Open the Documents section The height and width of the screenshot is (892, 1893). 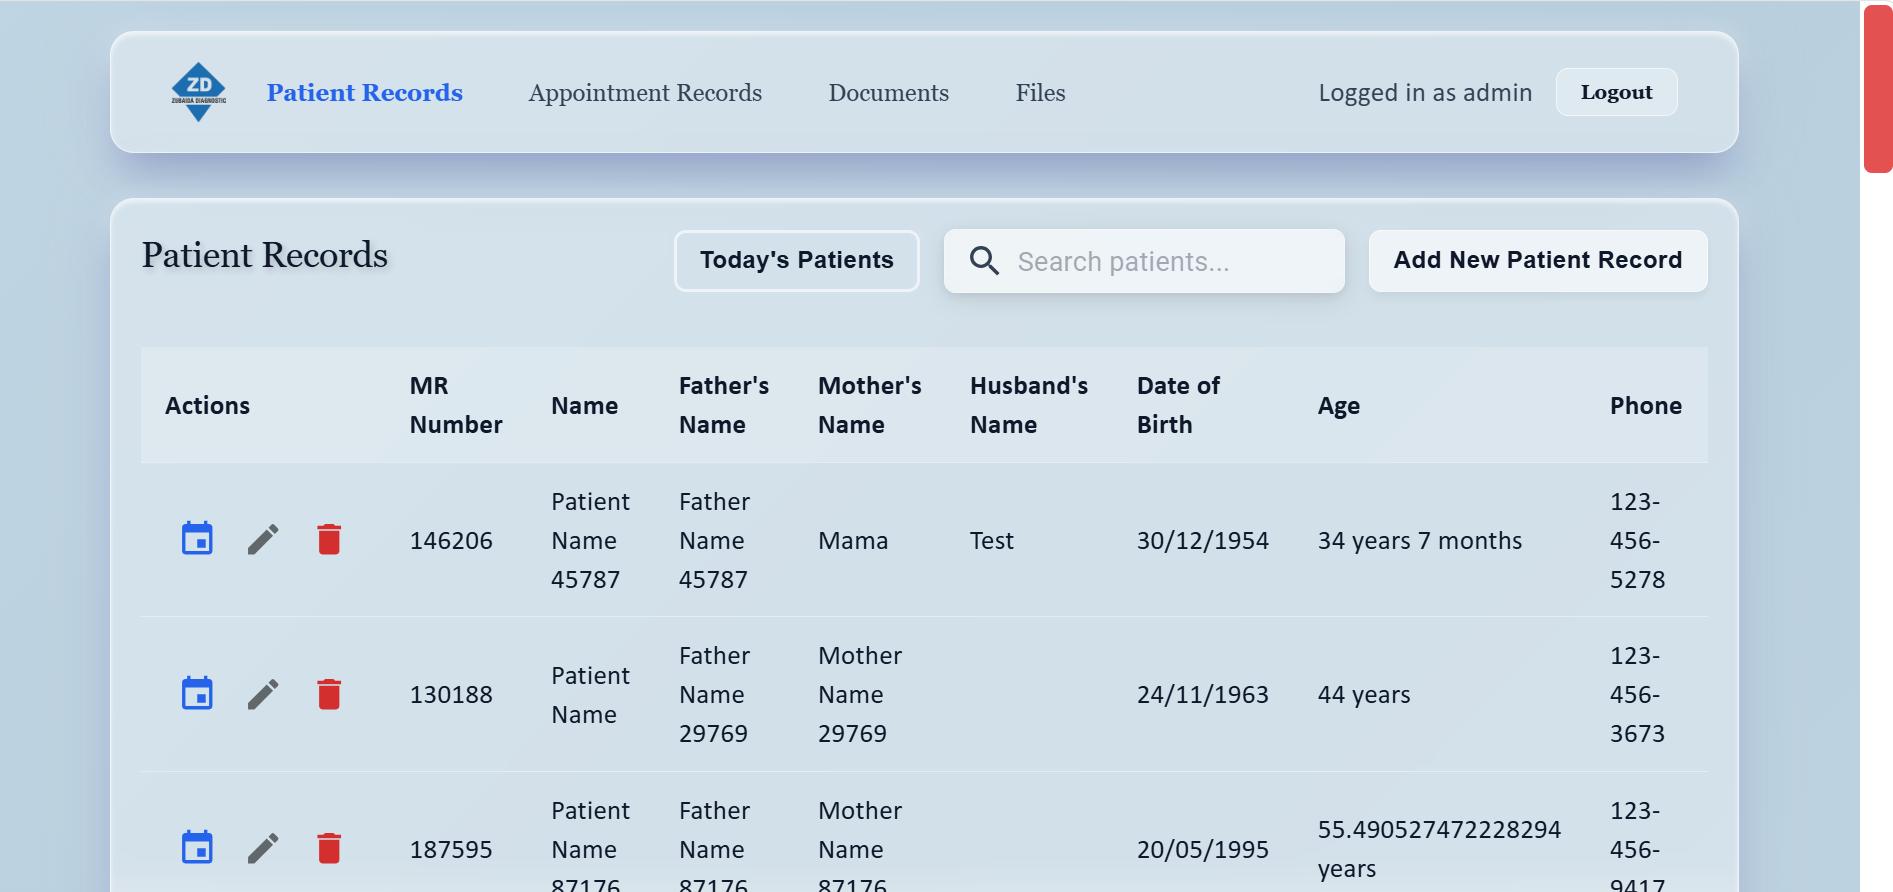pos(888,93)
